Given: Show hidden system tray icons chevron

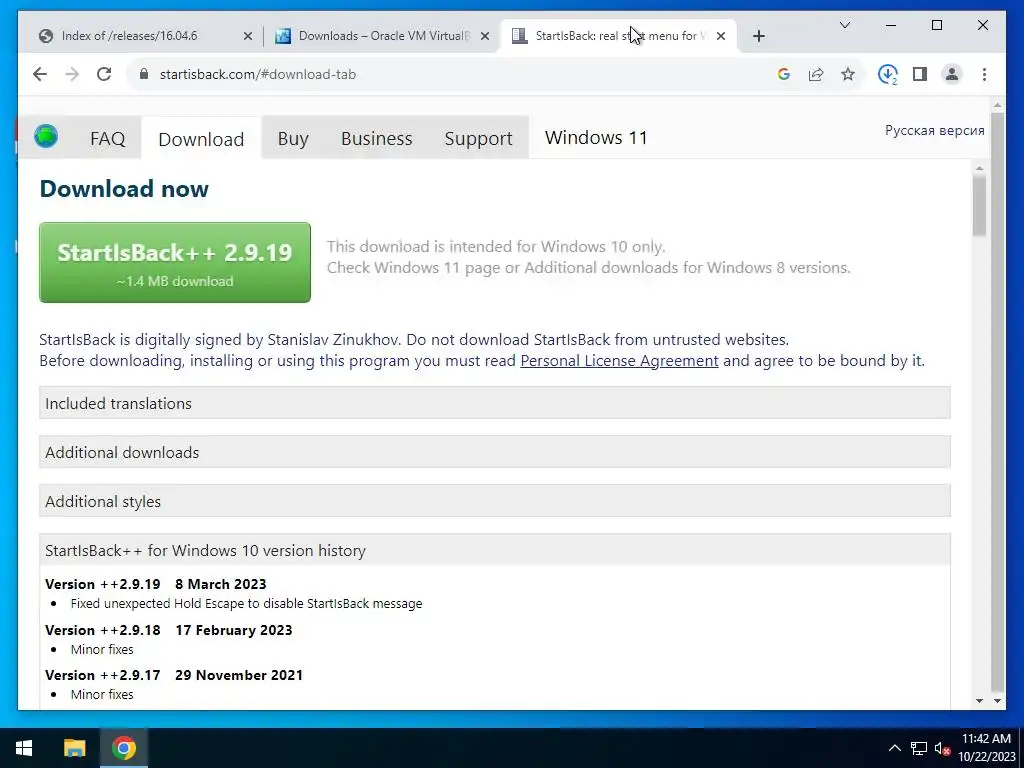Looking at the screenshot, I should (x=895, y=748).
